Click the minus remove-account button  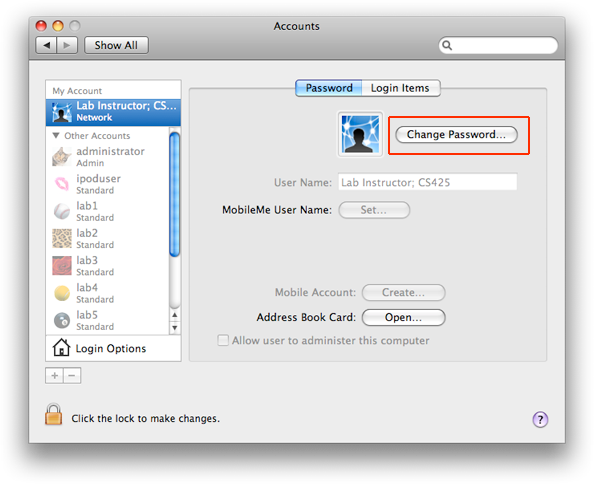(x=72, y=376)
